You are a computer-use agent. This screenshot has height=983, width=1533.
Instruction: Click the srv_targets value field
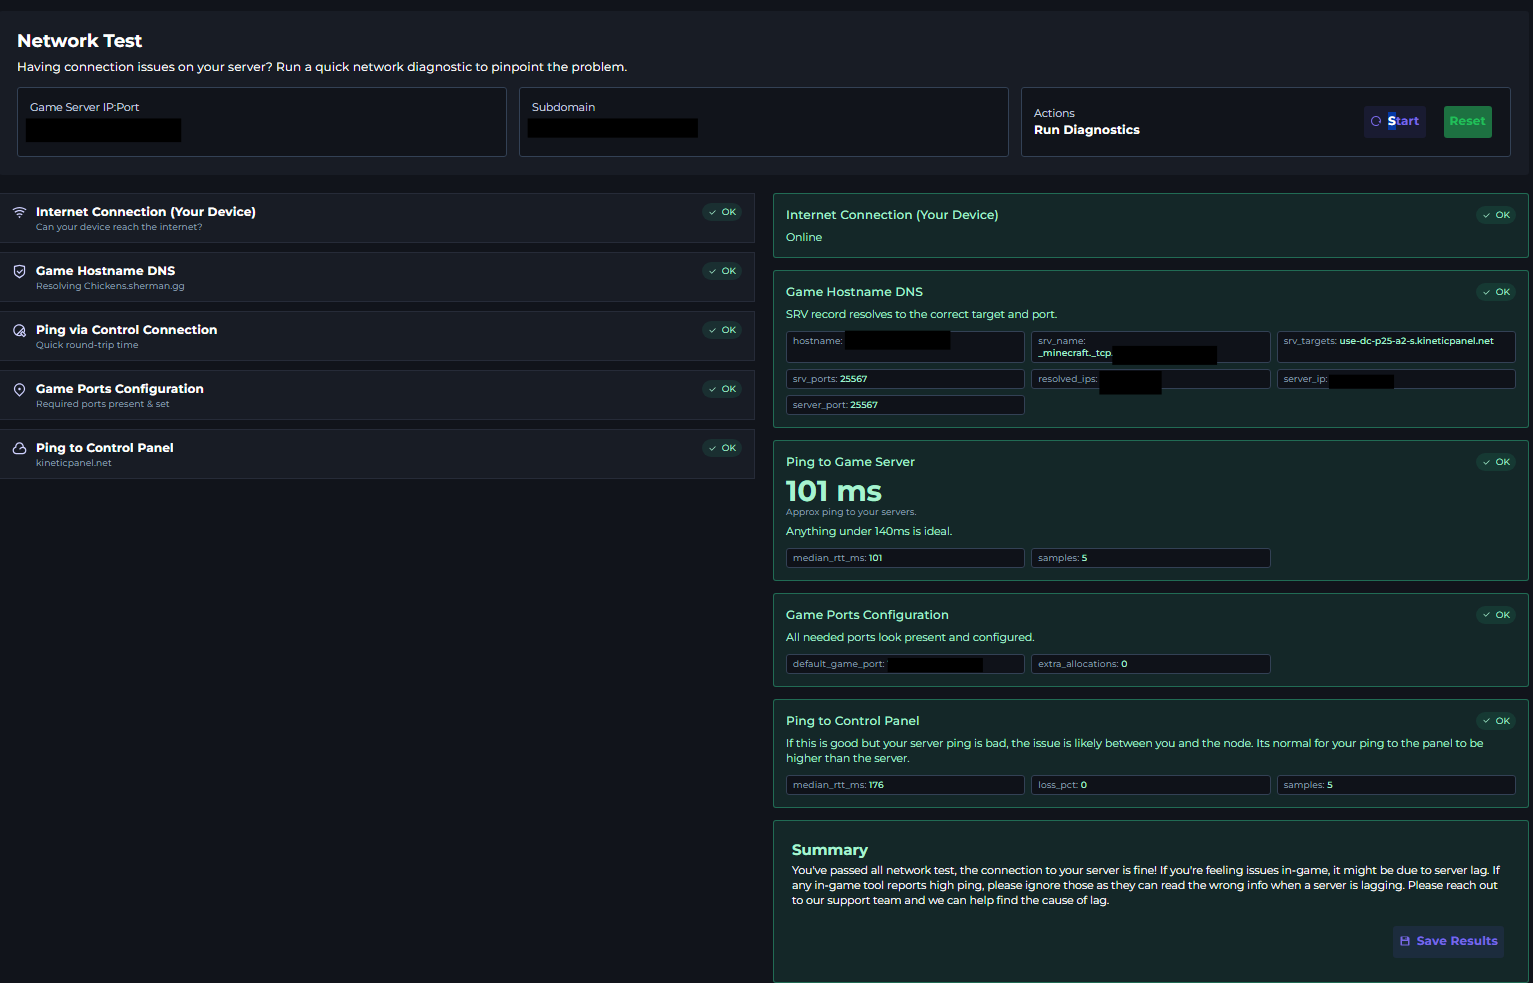tap(1395, 346)
